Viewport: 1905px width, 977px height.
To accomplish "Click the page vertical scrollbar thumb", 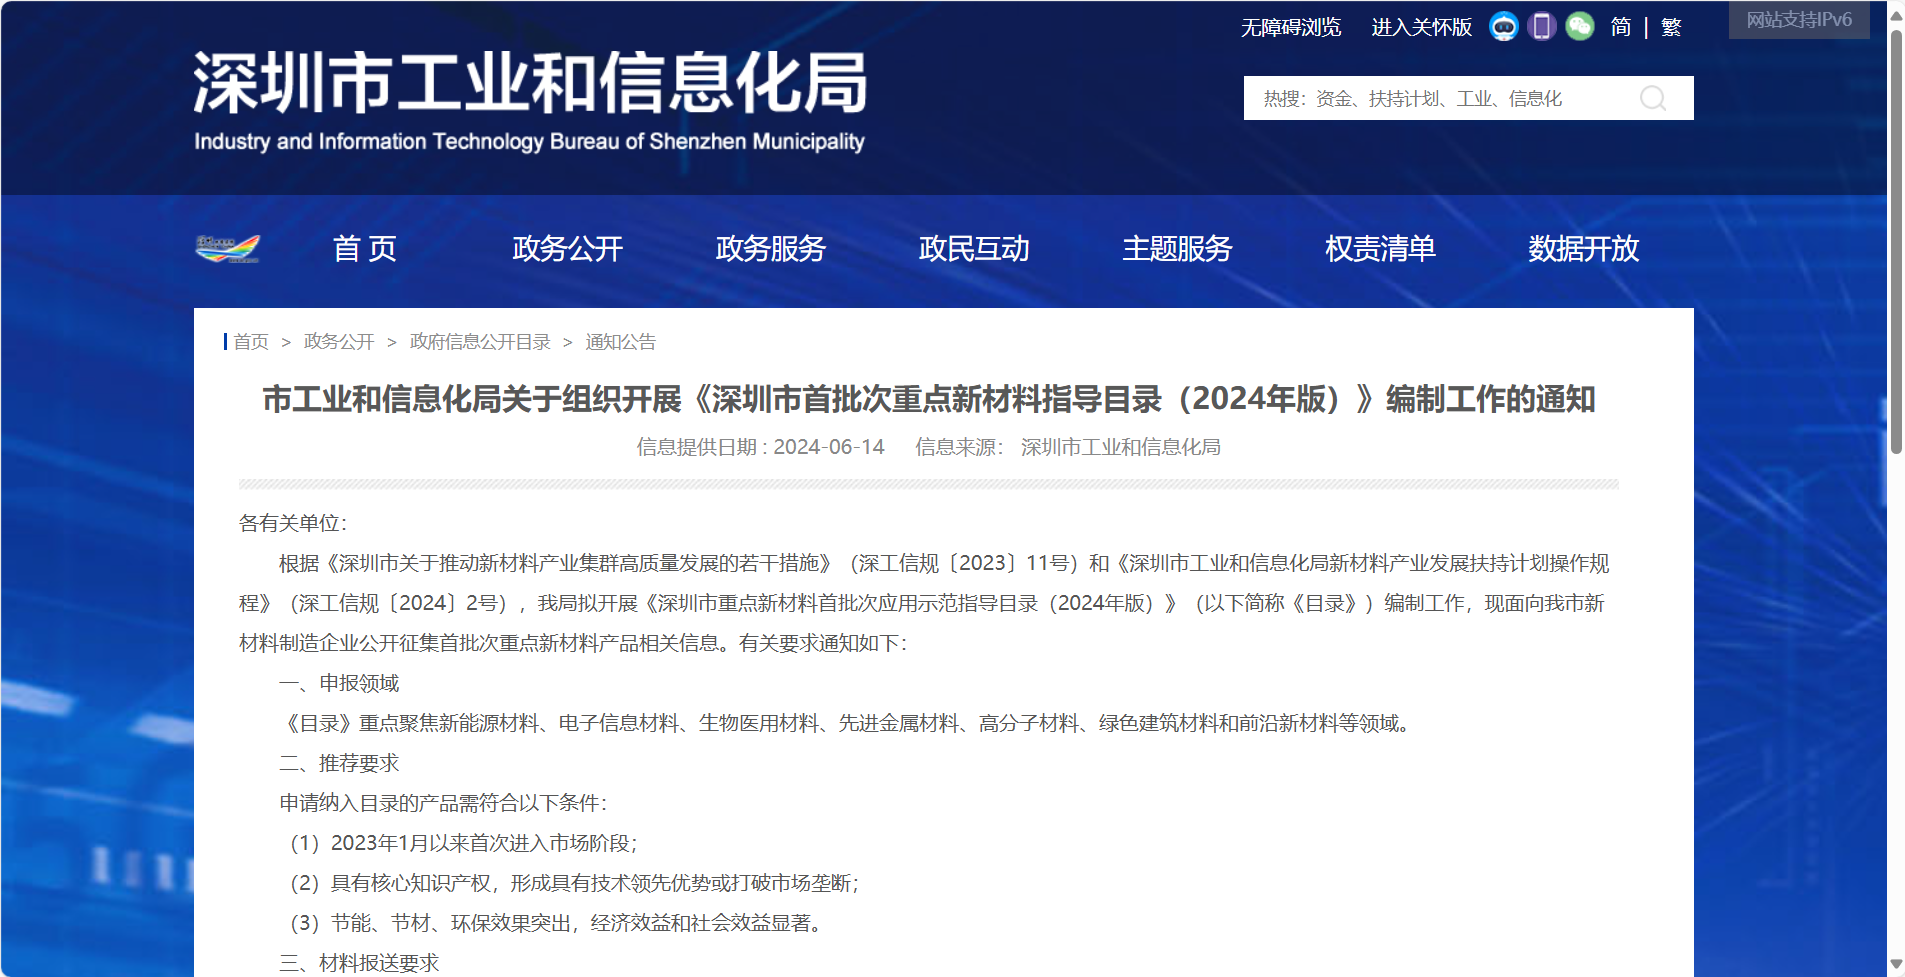I will pos(1896,240).
